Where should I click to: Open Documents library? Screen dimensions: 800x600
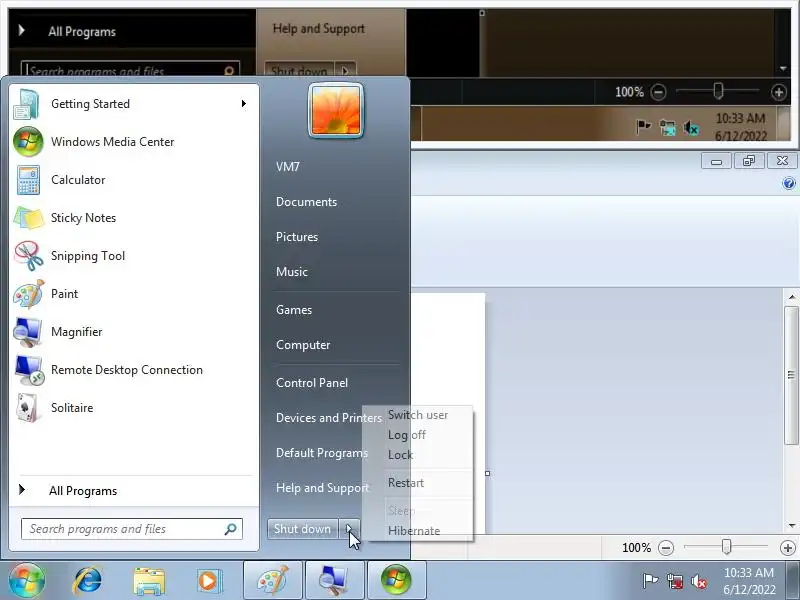pos(307,202)
